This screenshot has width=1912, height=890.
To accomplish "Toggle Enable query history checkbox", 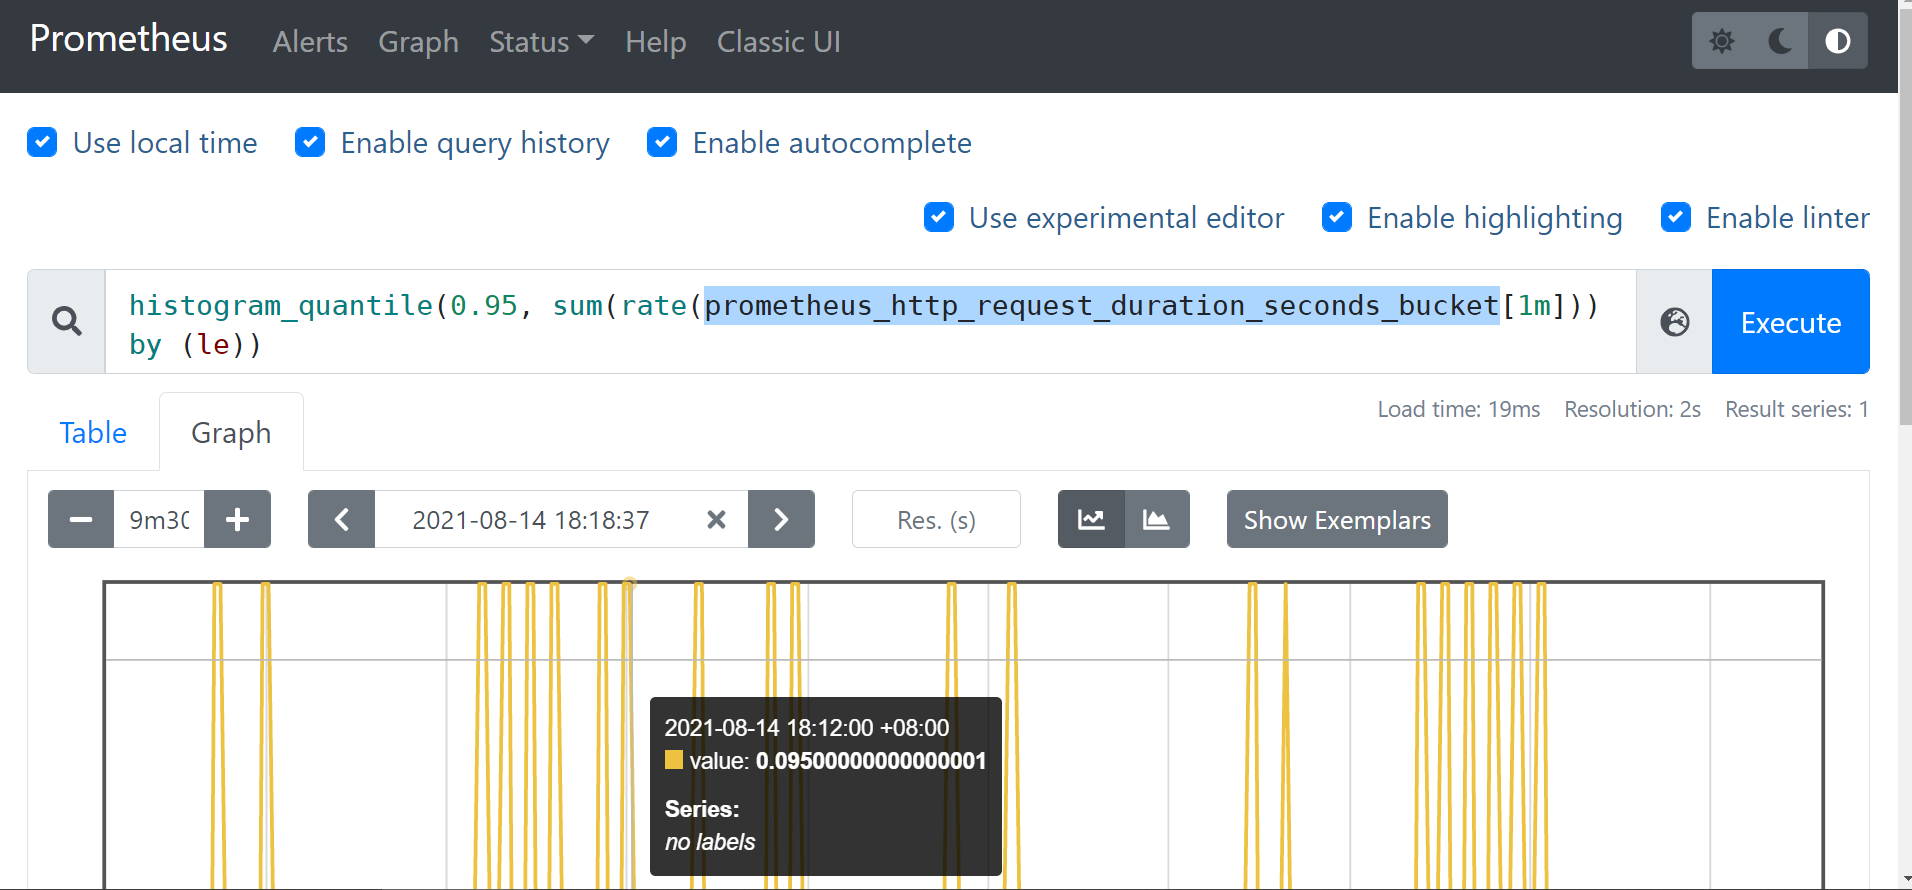I will click(310, 142).
